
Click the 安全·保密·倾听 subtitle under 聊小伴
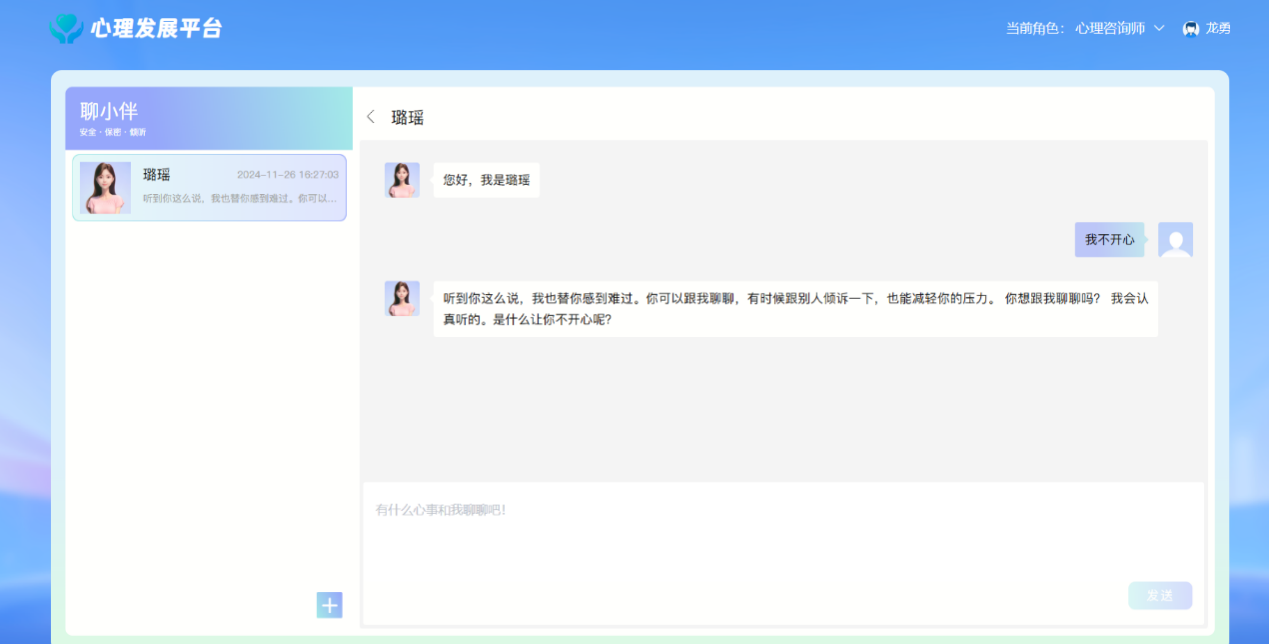pos(112,132)
